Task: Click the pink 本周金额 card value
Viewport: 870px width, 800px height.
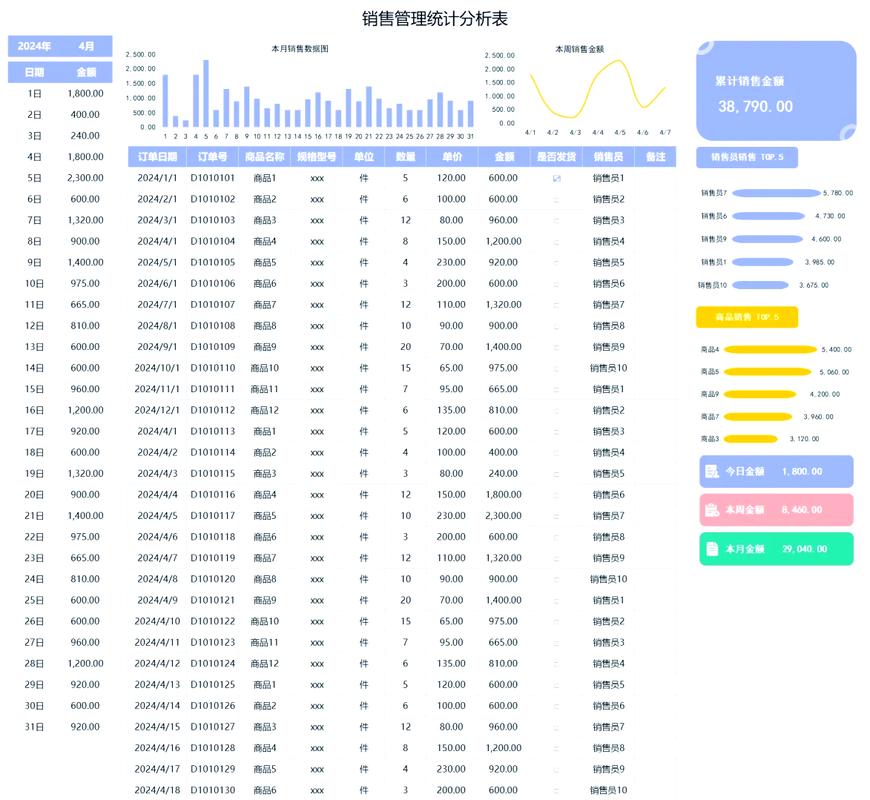Action: click(x=802, y=510)
